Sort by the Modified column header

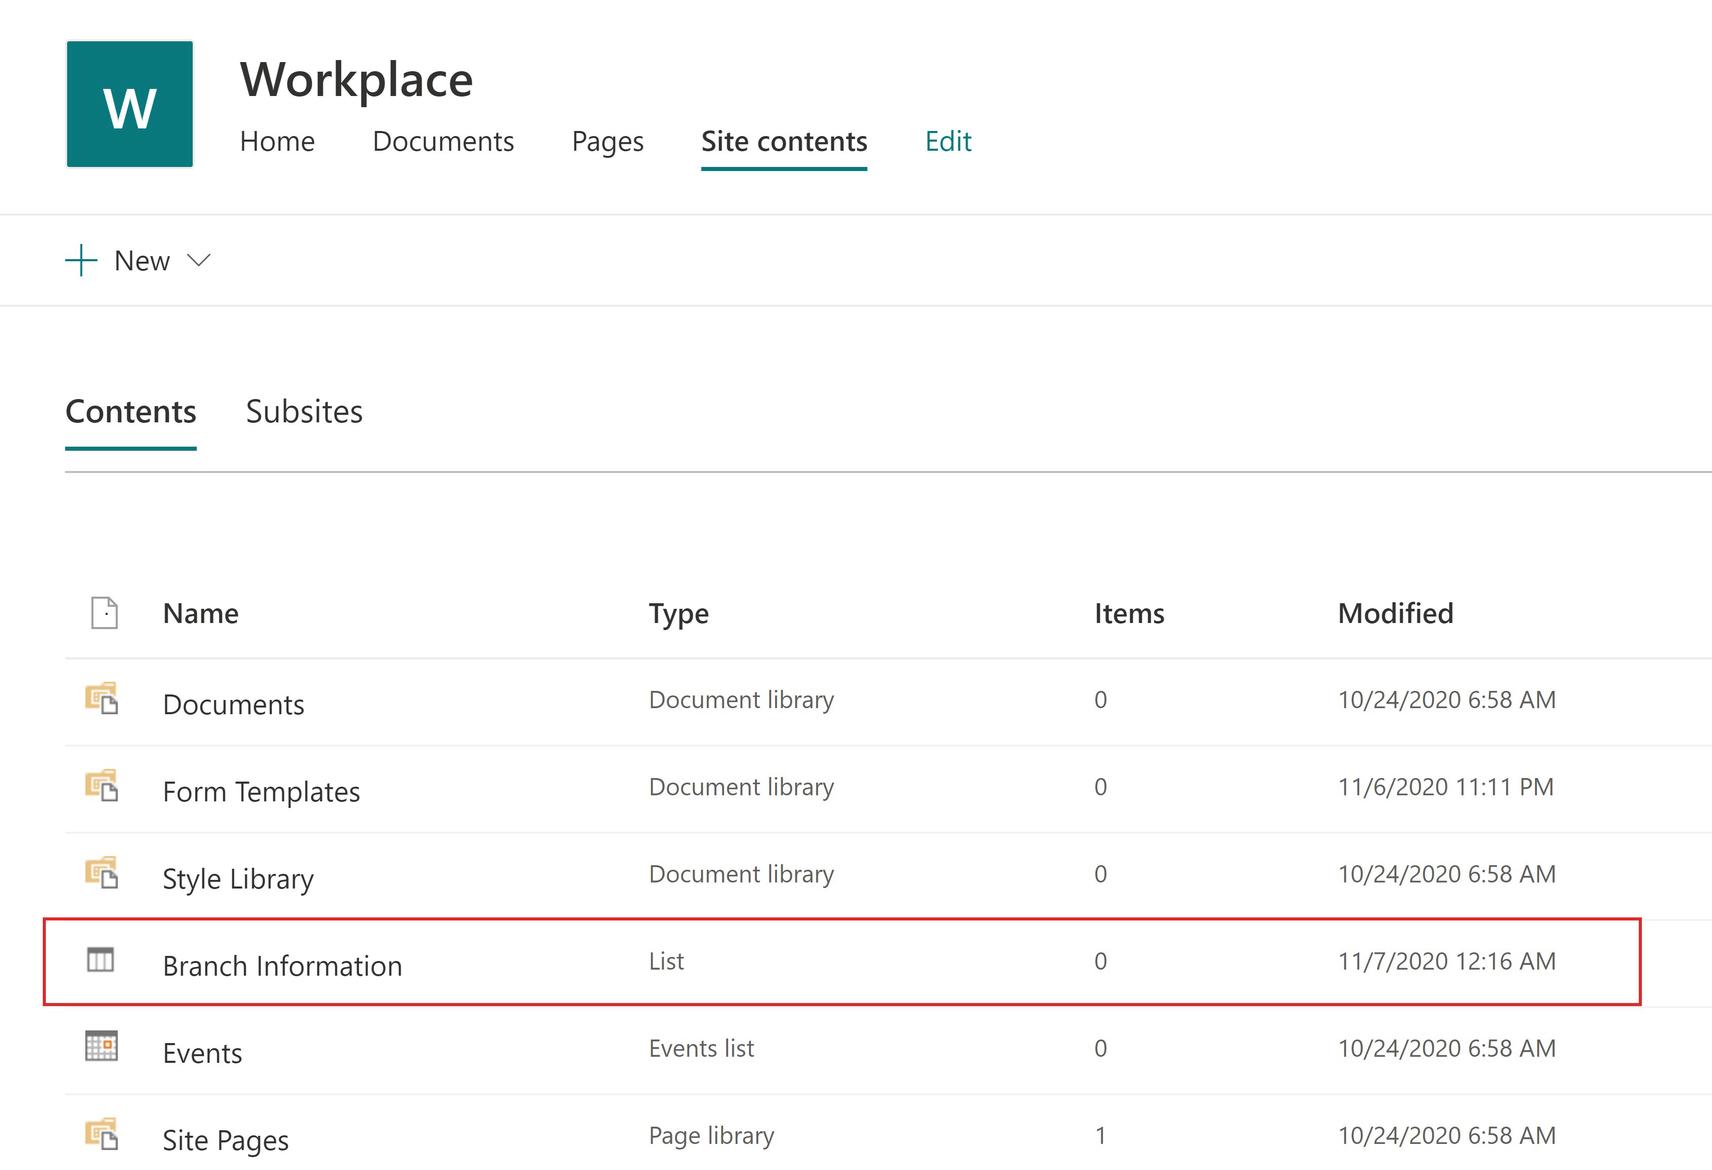coord(1395,613)
